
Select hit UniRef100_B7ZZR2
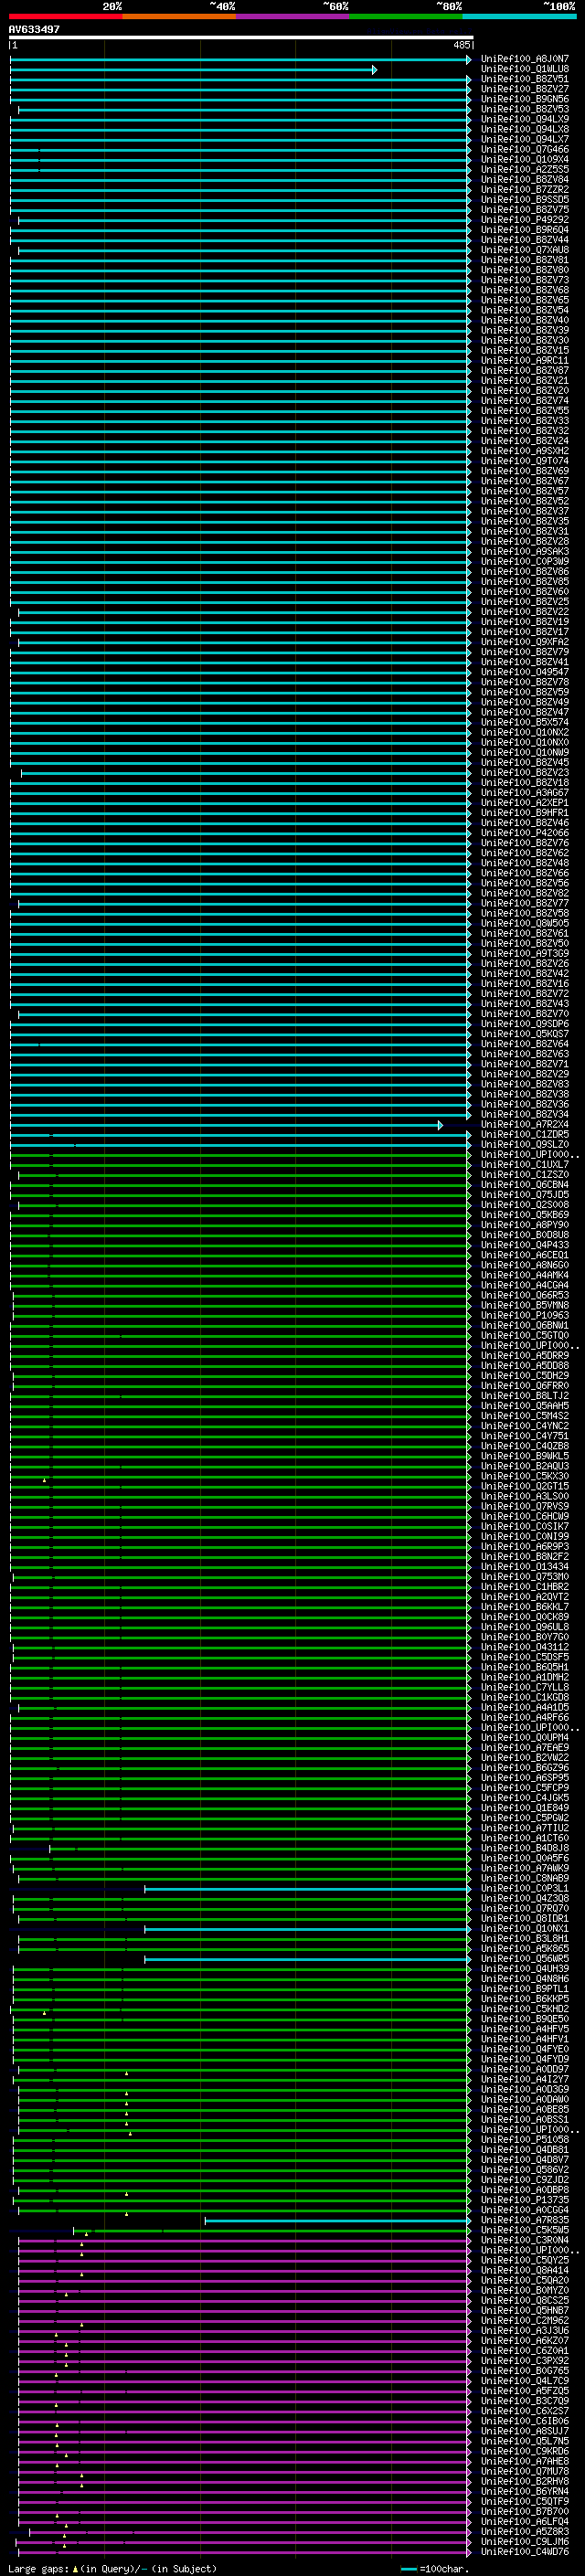pyautogui.click(x=525, y=189)
